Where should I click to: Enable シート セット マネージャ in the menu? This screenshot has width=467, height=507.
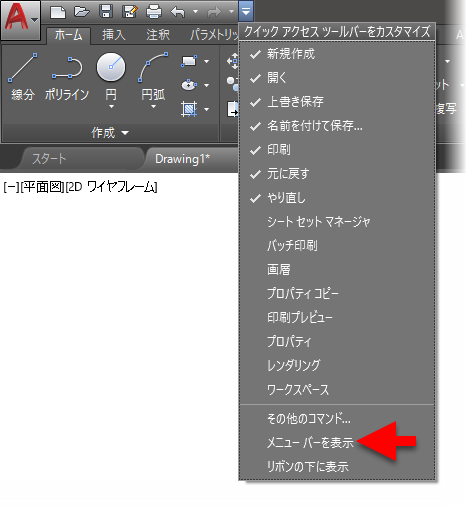337,222
